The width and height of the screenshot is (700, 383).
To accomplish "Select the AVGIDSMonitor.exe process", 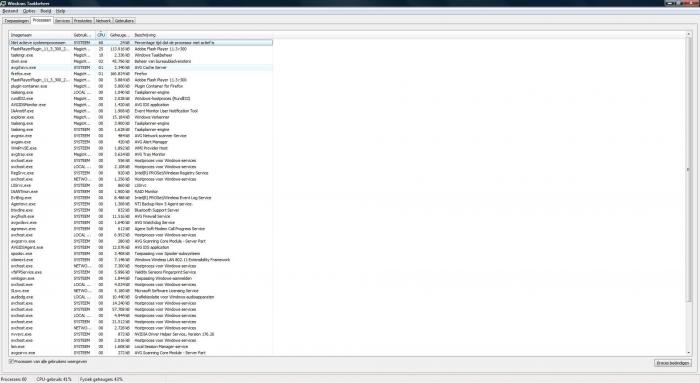I will click(141, 105).
